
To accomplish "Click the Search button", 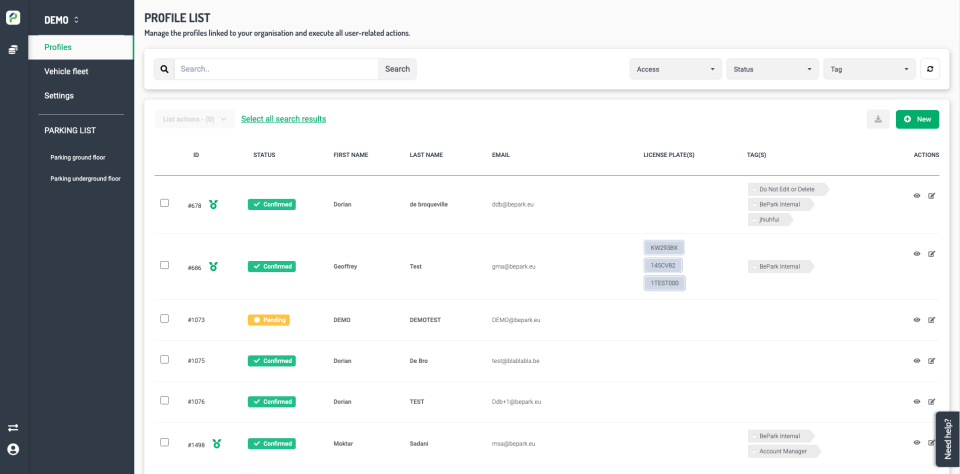I will click(397, 69).
